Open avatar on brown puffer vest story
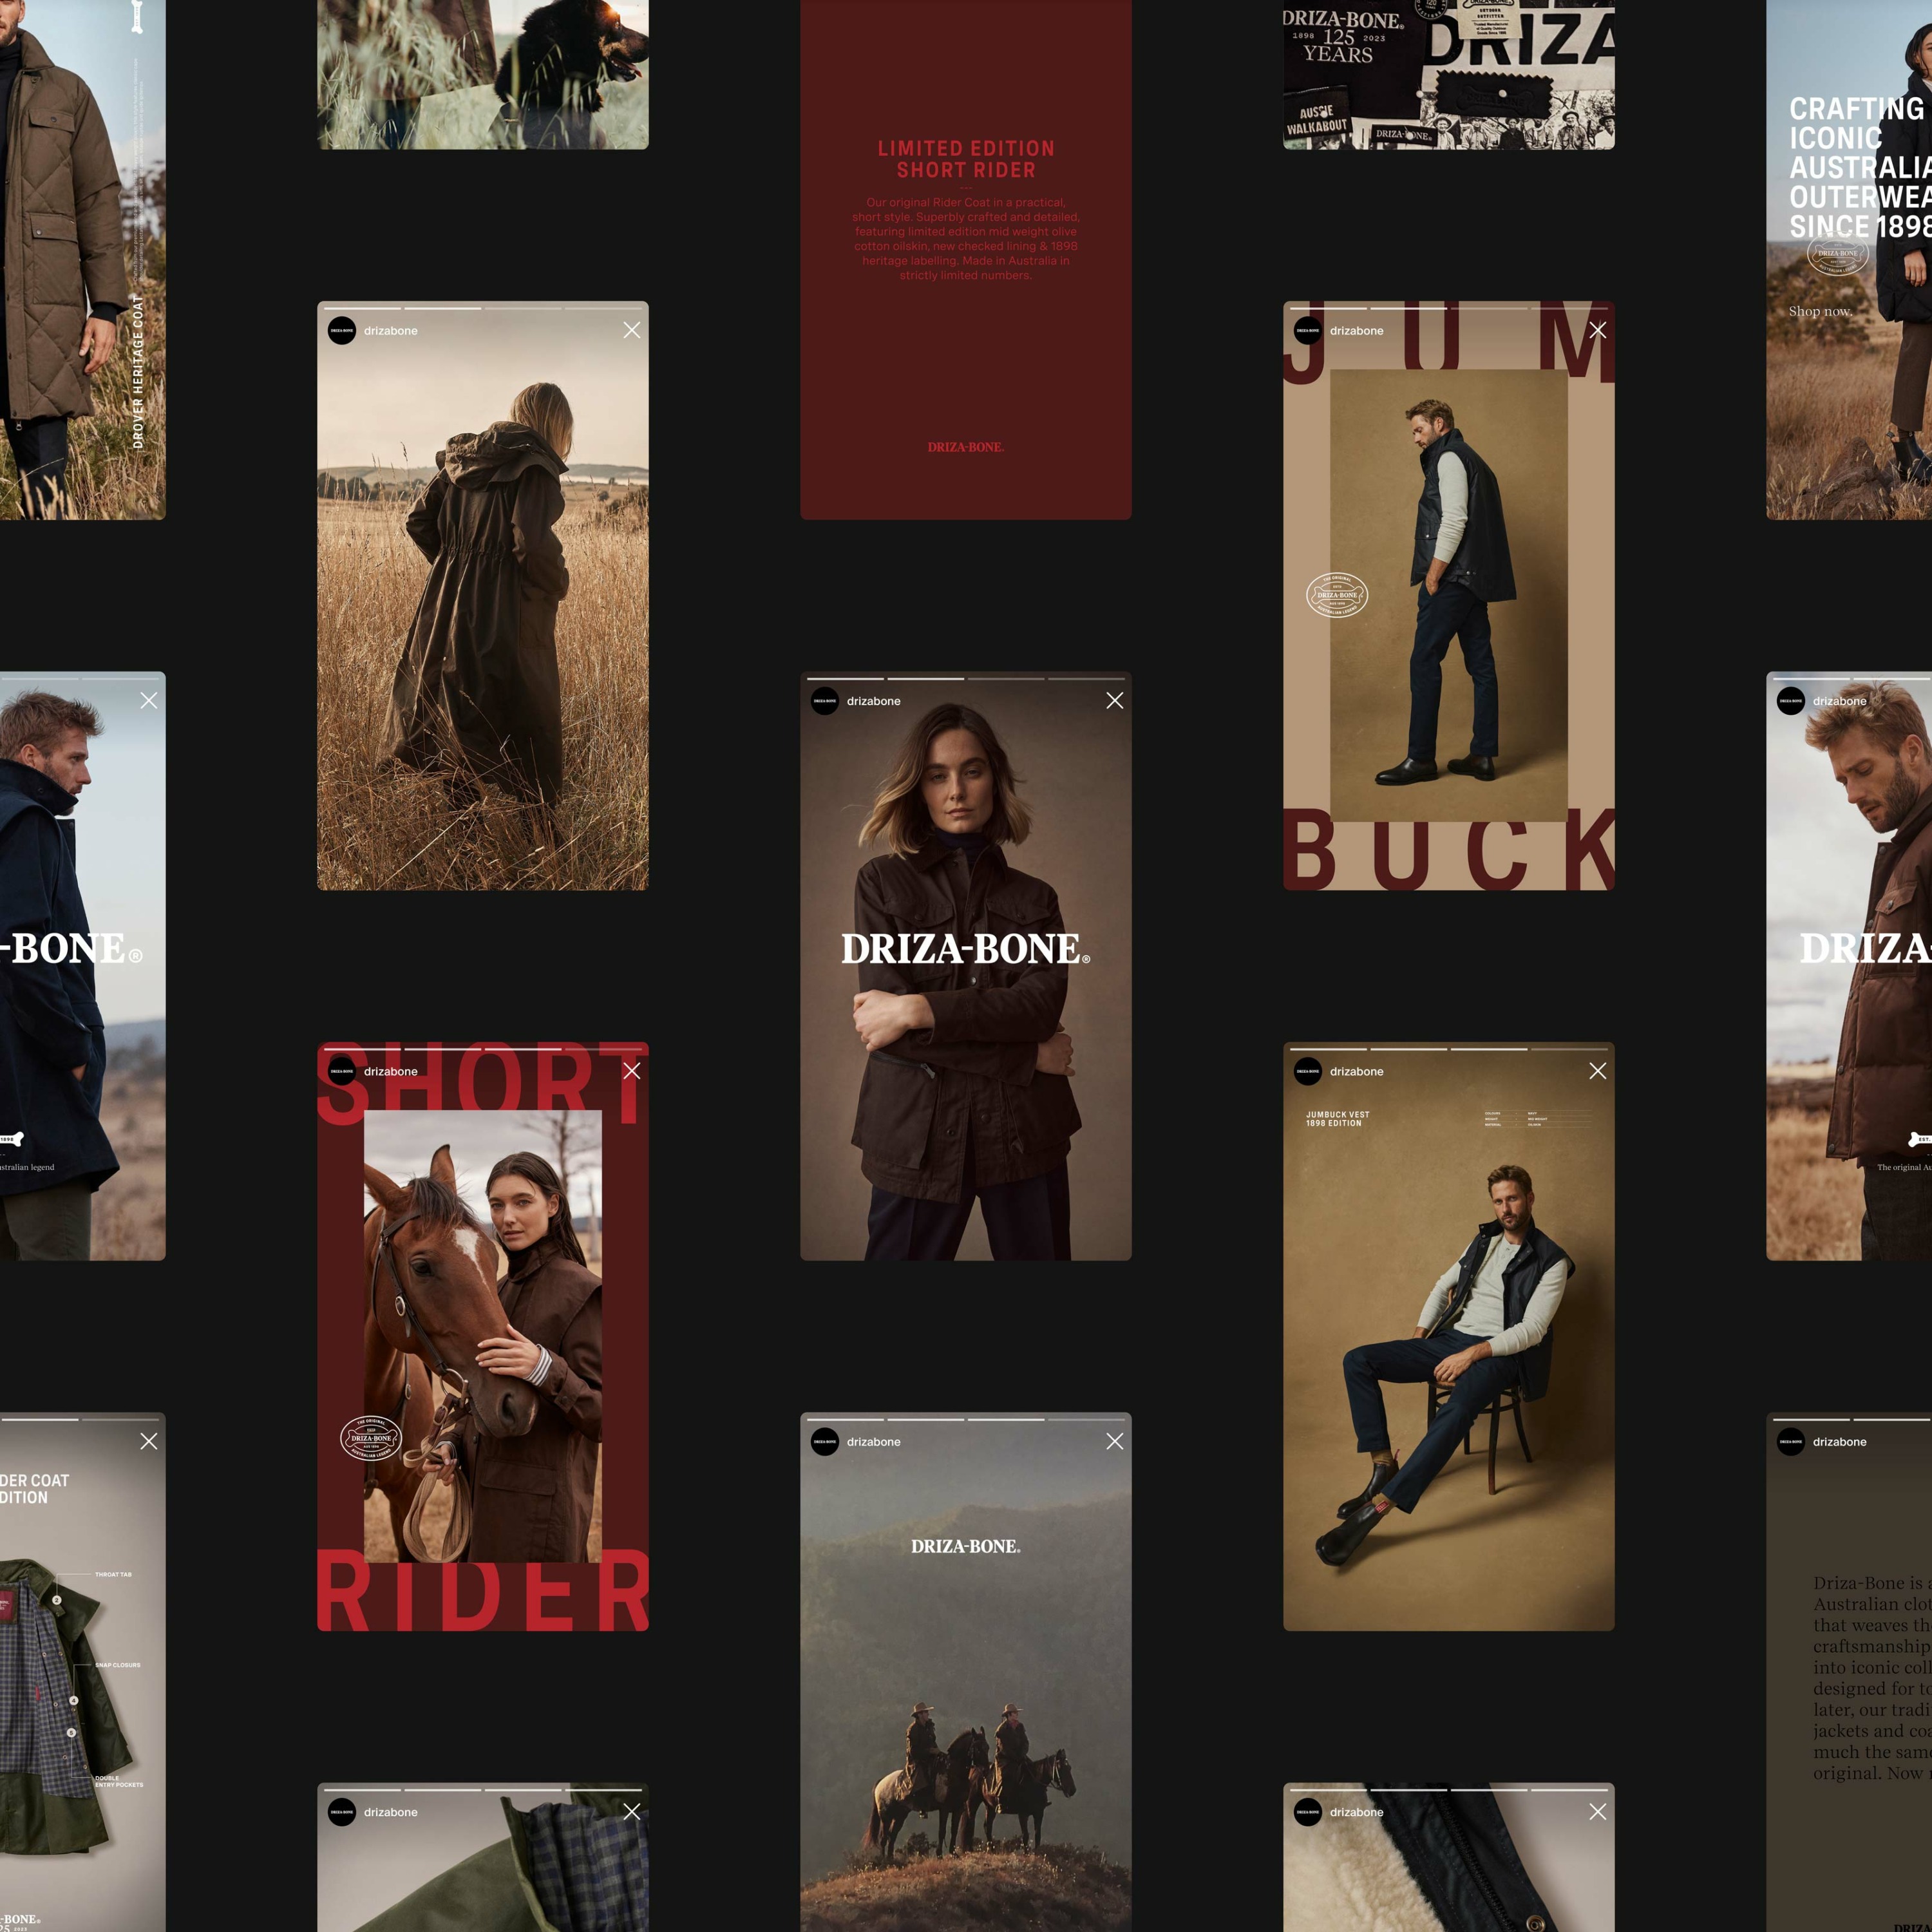Image resolution: width=1932 pixels, height=1932 pixels. (x=1790, y=701)
